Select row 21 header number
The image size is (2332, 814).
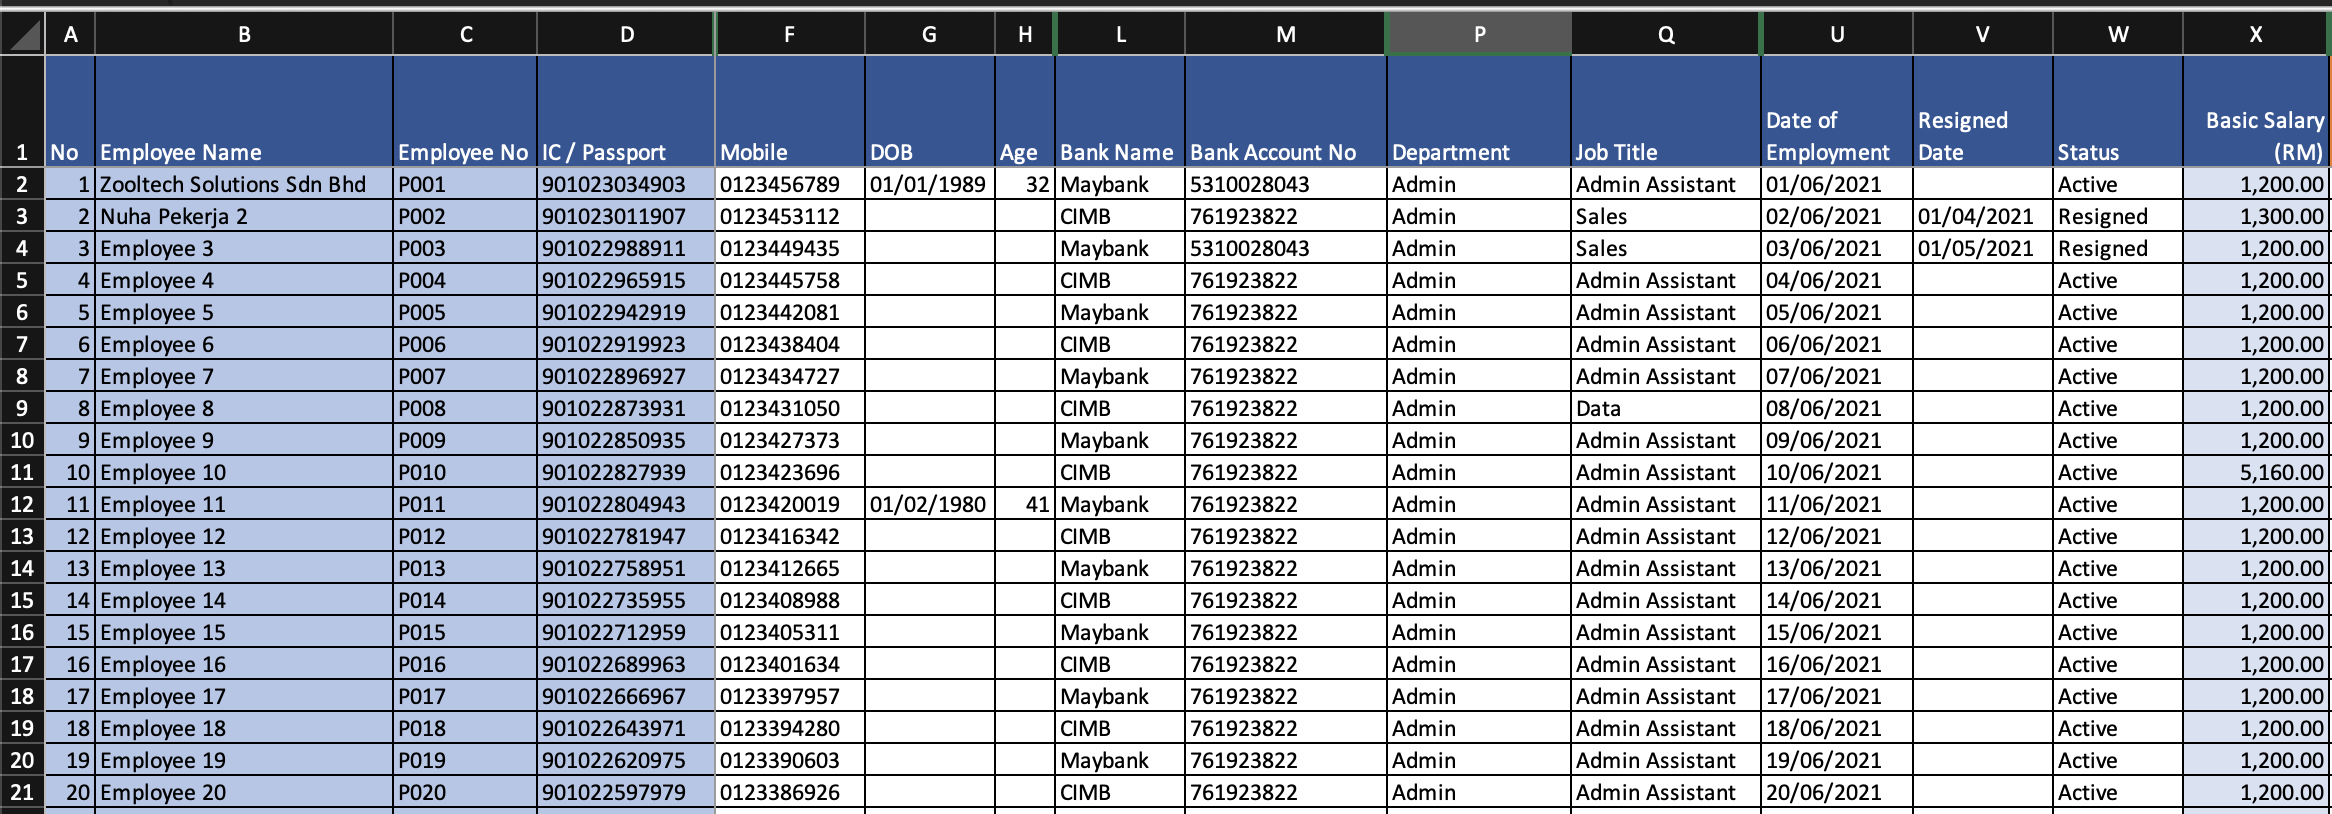pyautogui.click(x=22, y=792)
